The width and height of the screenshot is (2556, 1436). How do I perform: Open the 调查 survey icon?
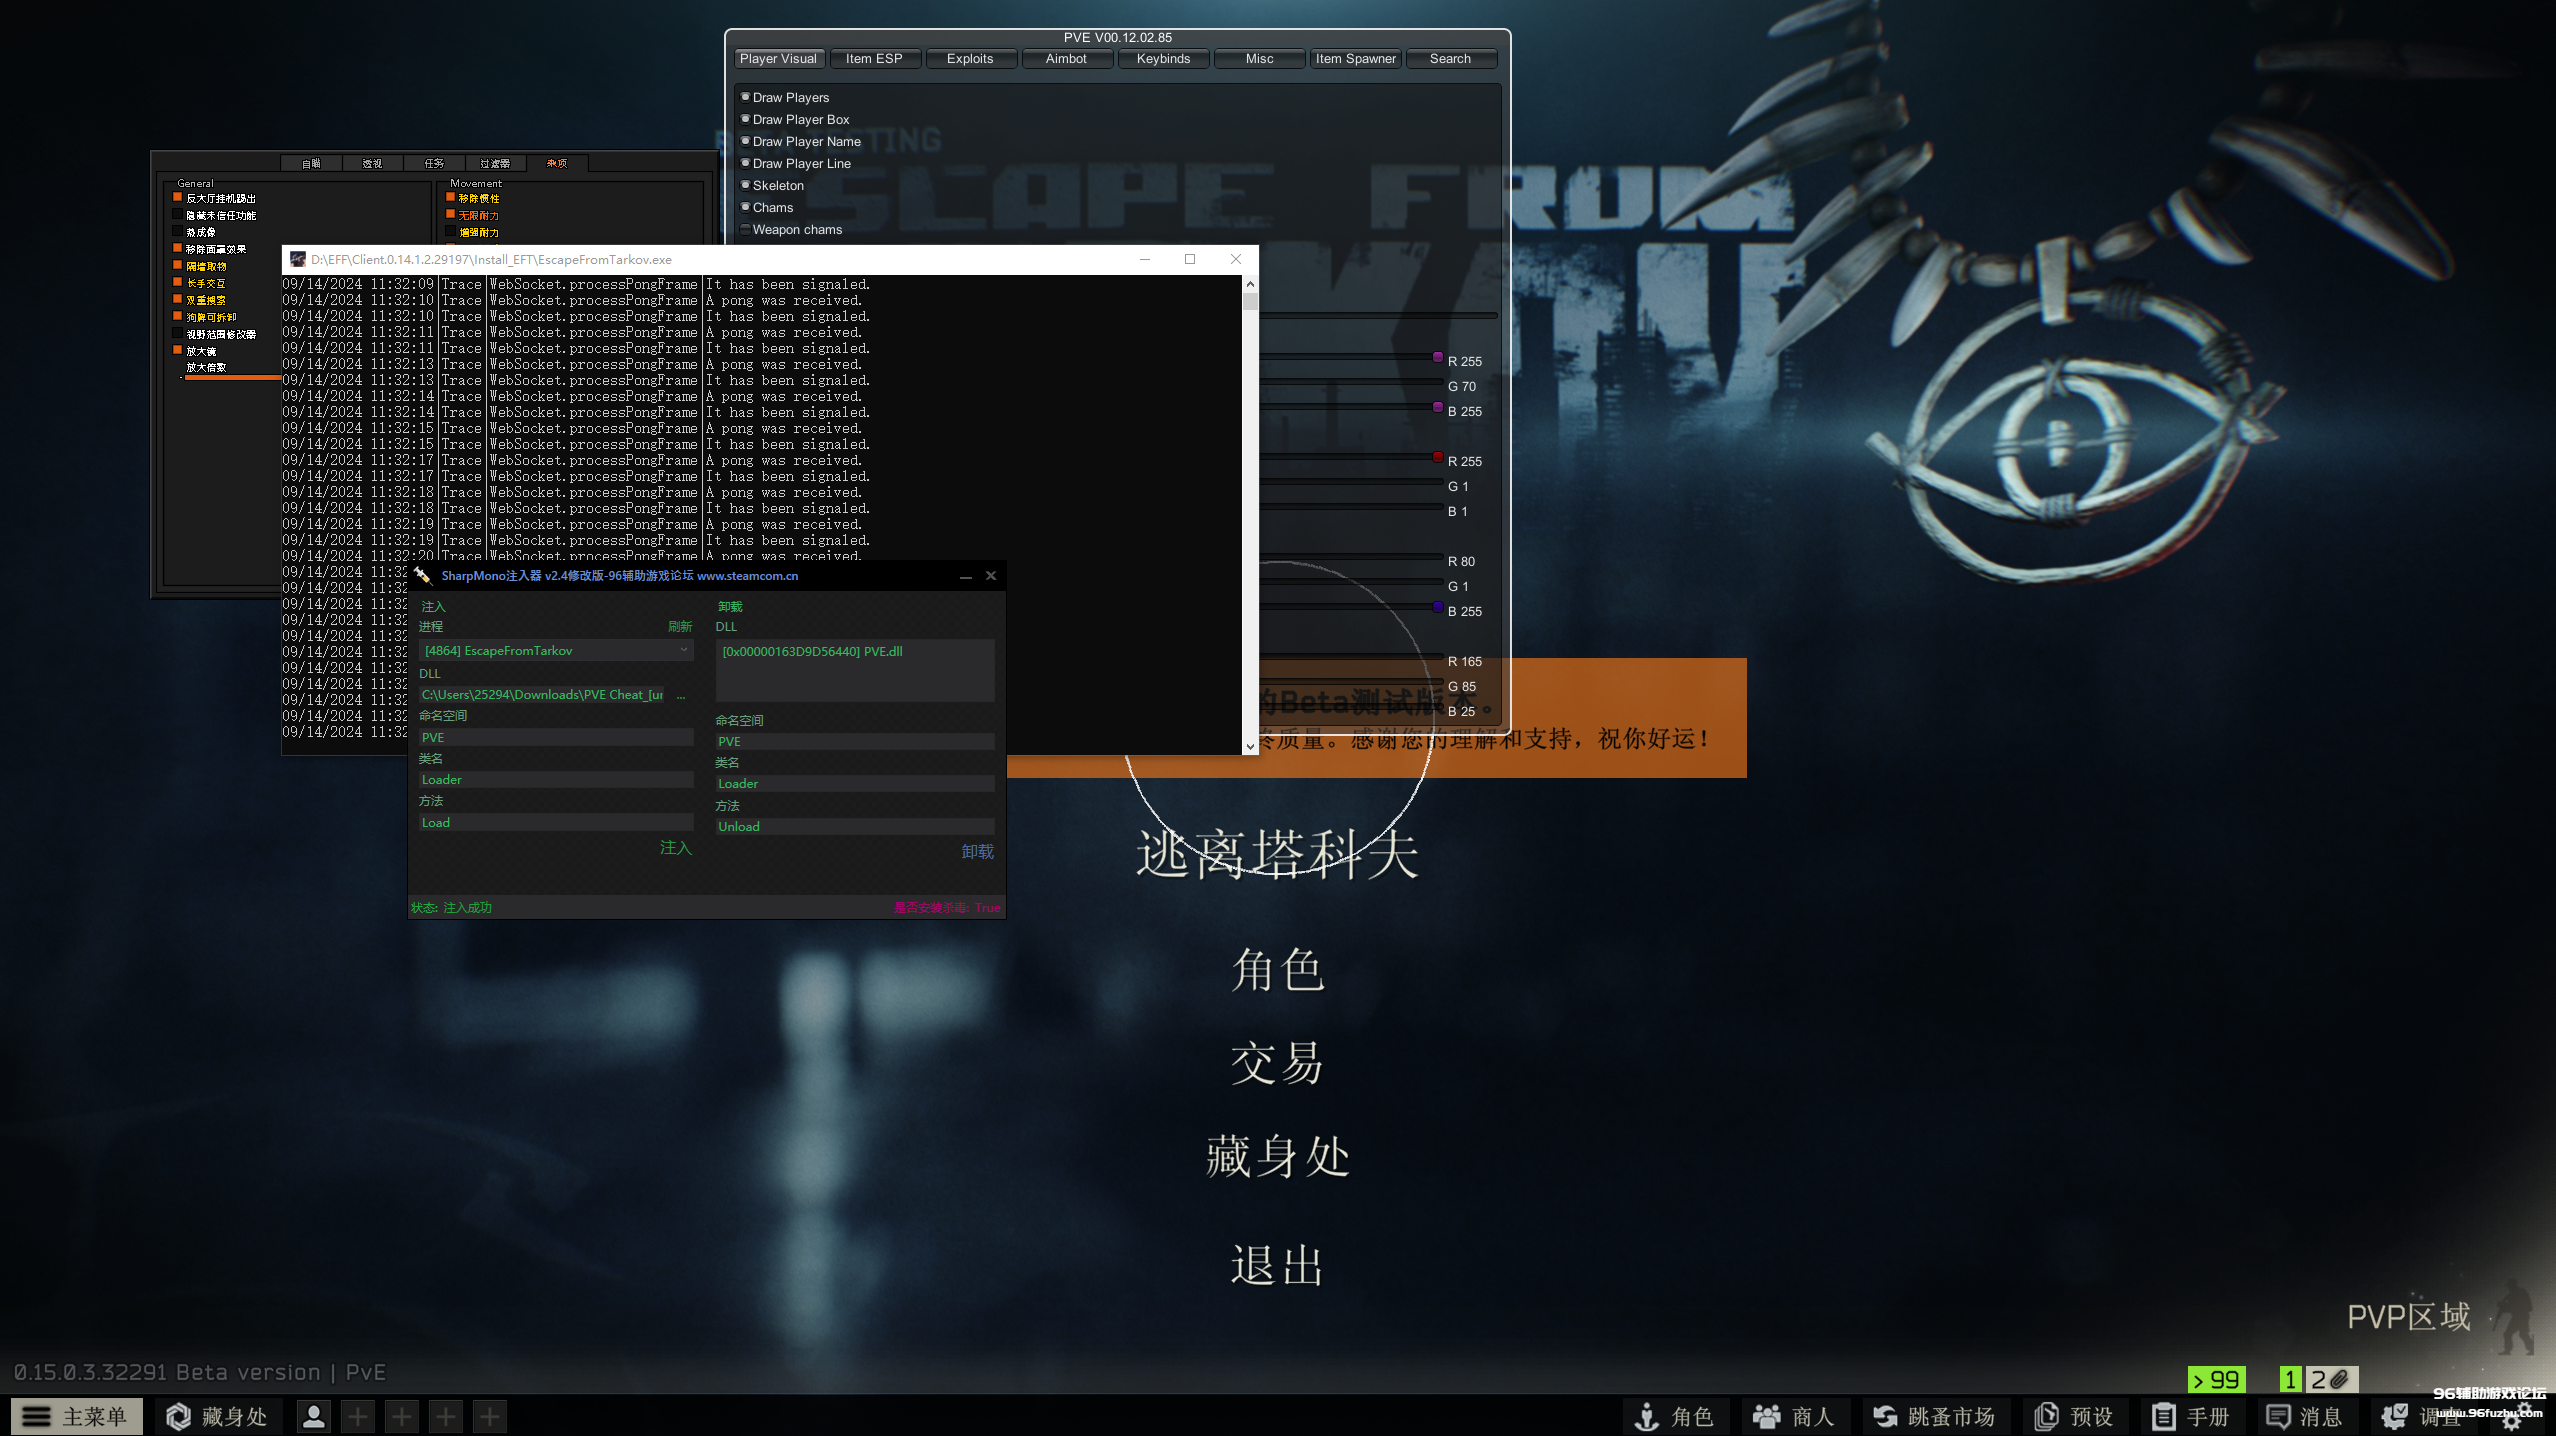click(2395, 1416)
